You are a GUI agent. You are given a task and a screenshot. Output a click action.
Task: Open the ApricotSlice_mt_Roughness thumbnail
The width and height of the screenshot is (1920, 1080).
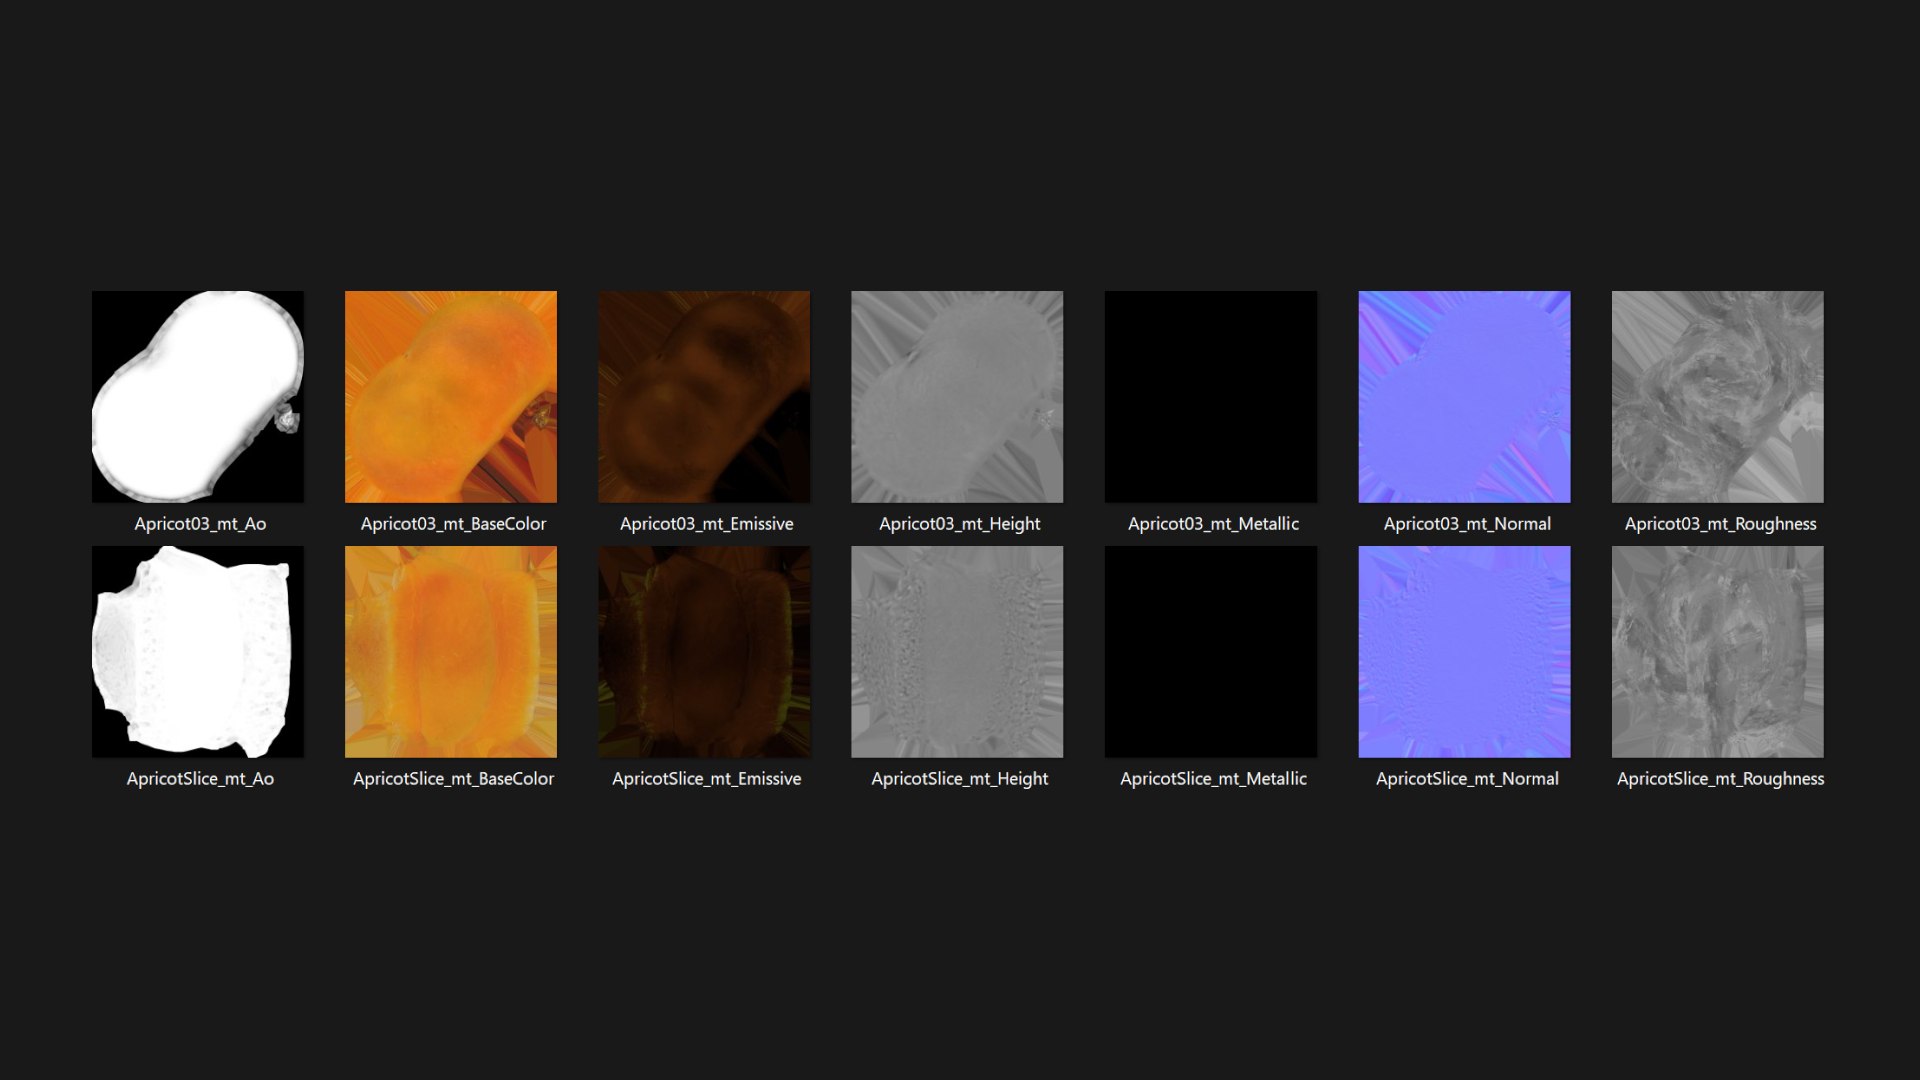pos(1718,652)
